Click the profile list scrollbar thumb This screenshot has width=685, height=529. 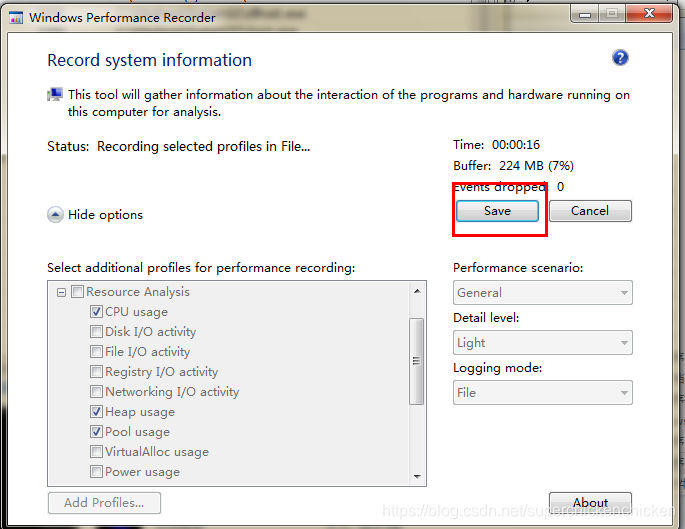click(x=417, y=361)
